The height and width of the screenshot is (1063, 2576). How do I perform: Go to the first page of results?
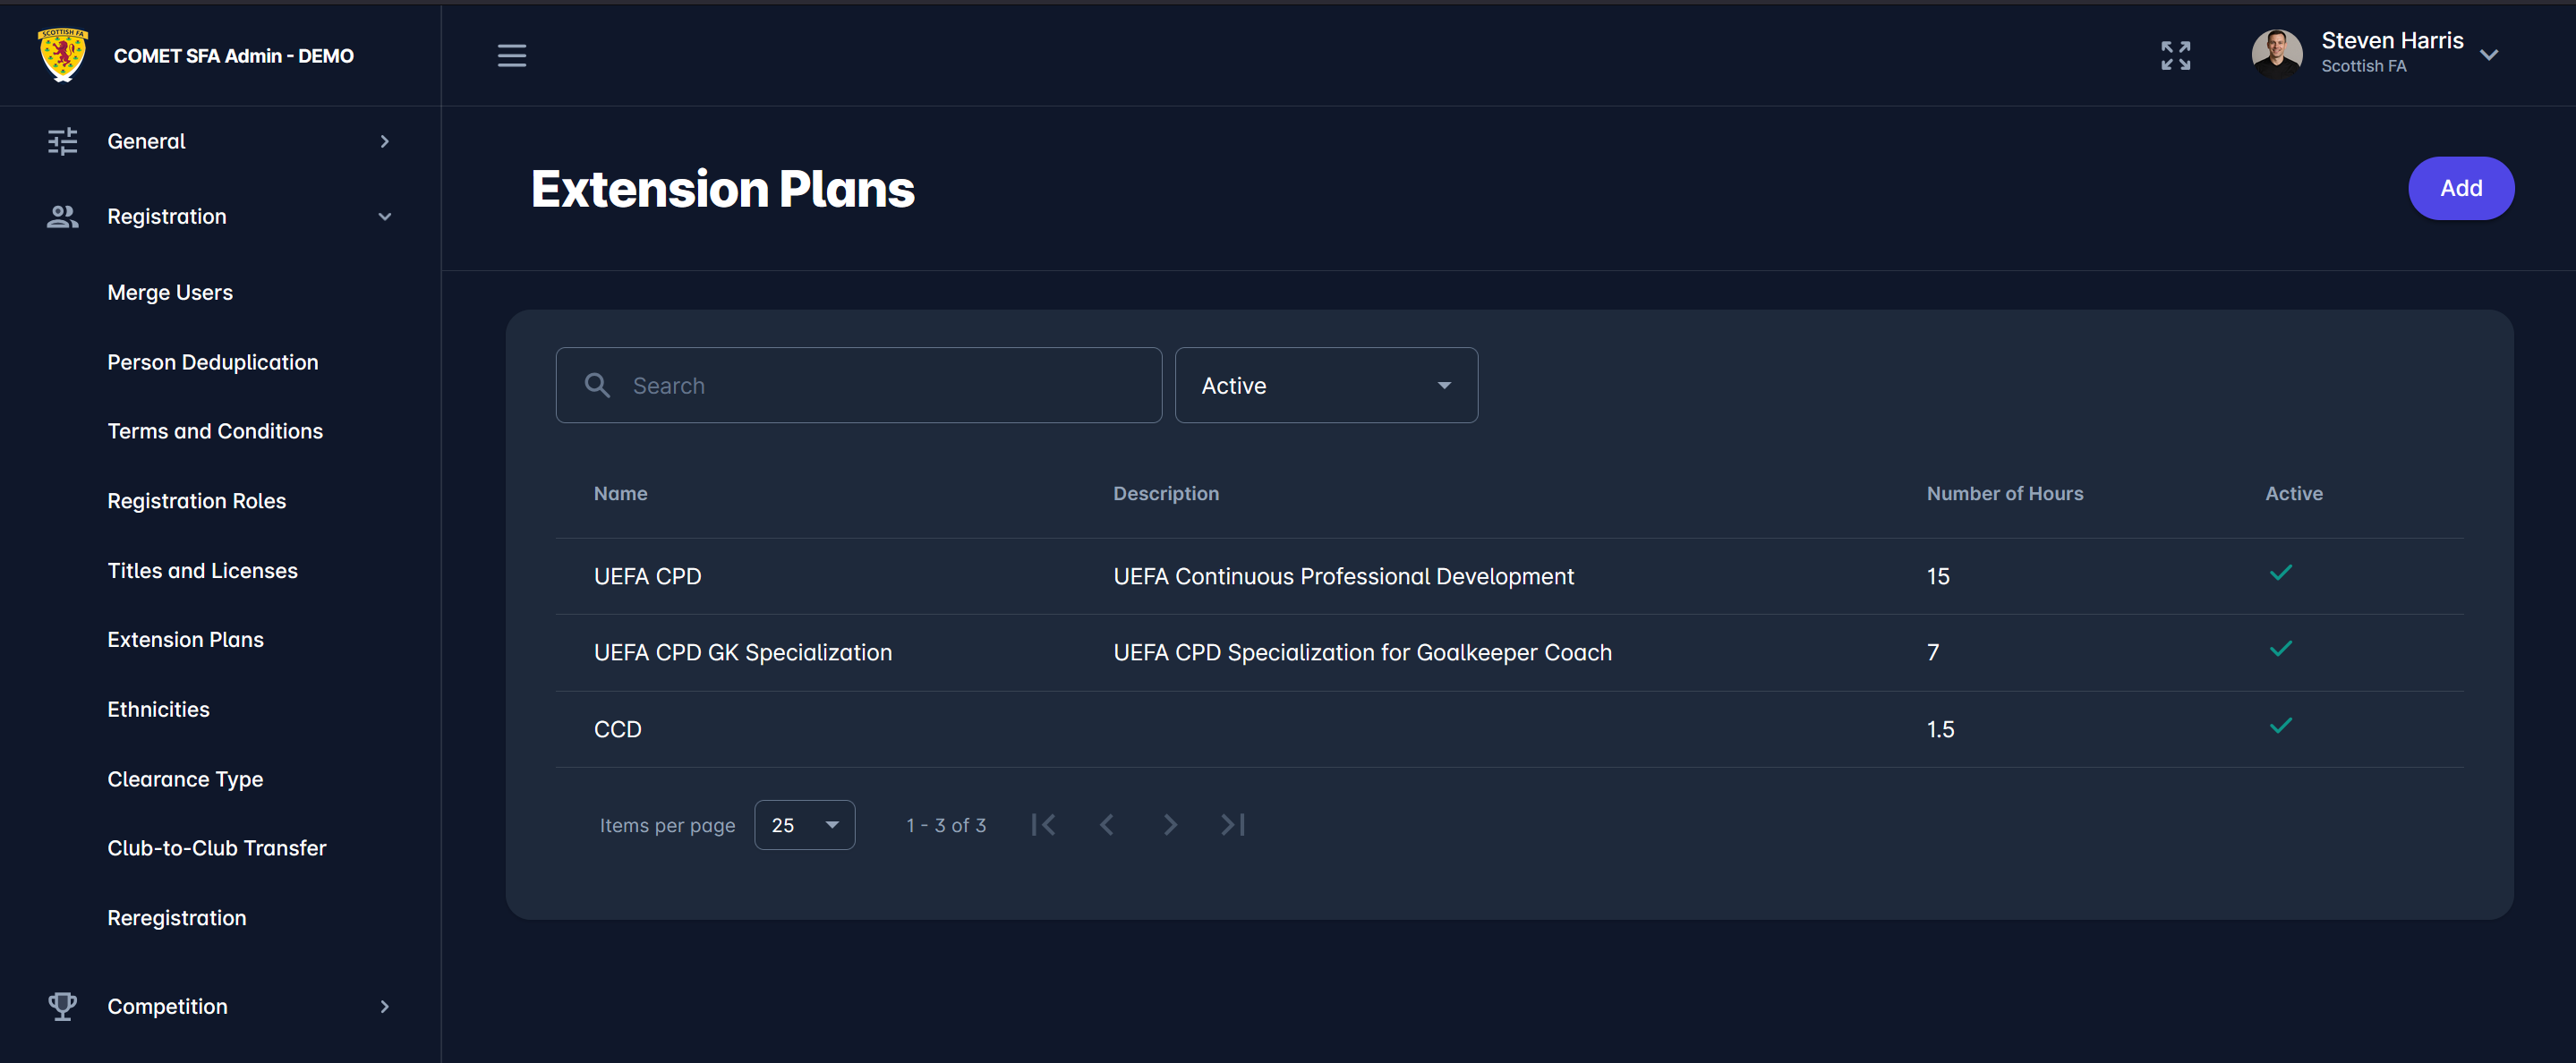[1043, 825]
